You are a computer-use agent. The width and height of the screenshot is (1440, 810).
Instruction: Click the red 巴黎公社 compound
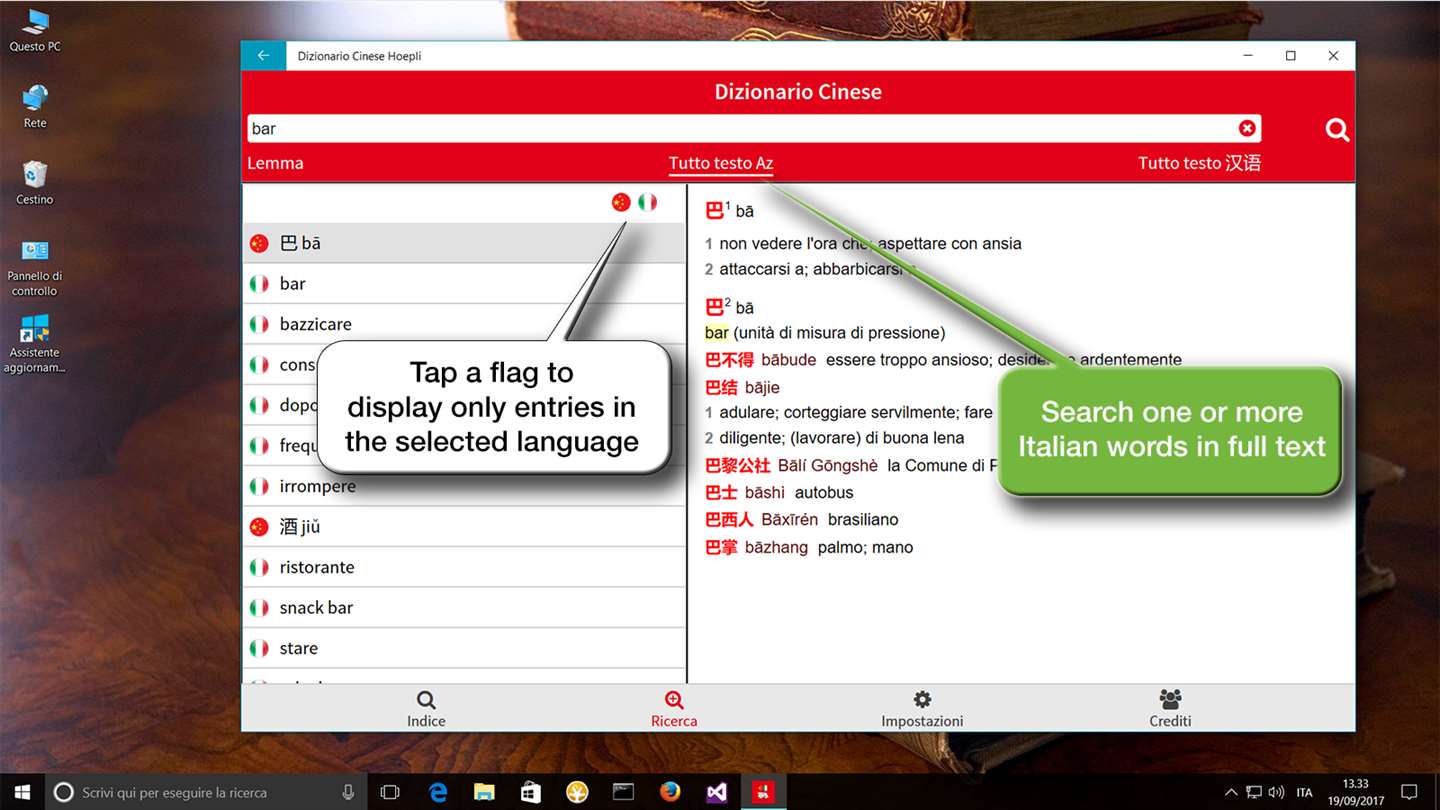(x=738, y=465)
